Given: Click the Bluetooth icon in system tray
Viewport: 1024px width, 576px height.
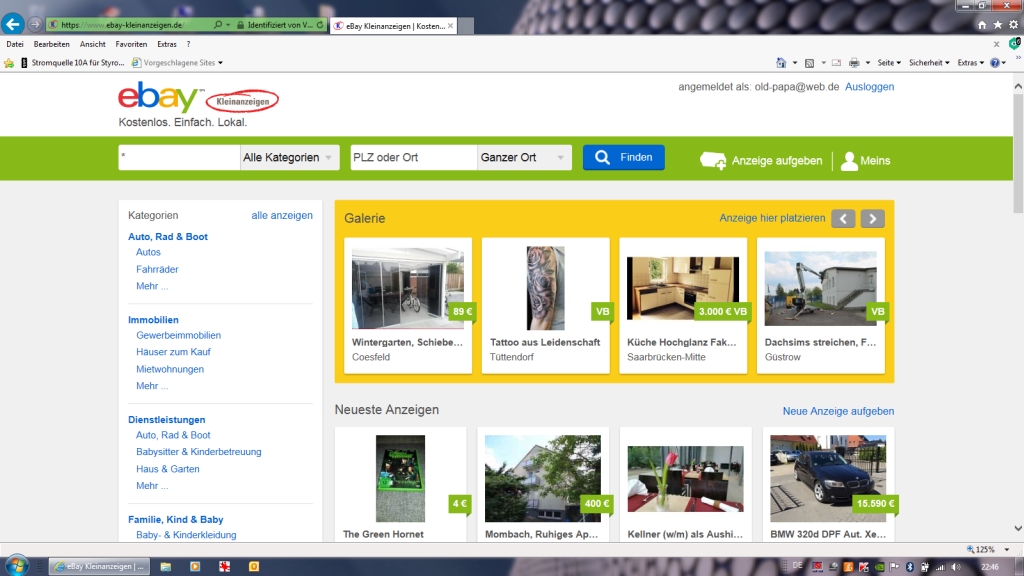Looking at the screenshot, I should 909,567.
